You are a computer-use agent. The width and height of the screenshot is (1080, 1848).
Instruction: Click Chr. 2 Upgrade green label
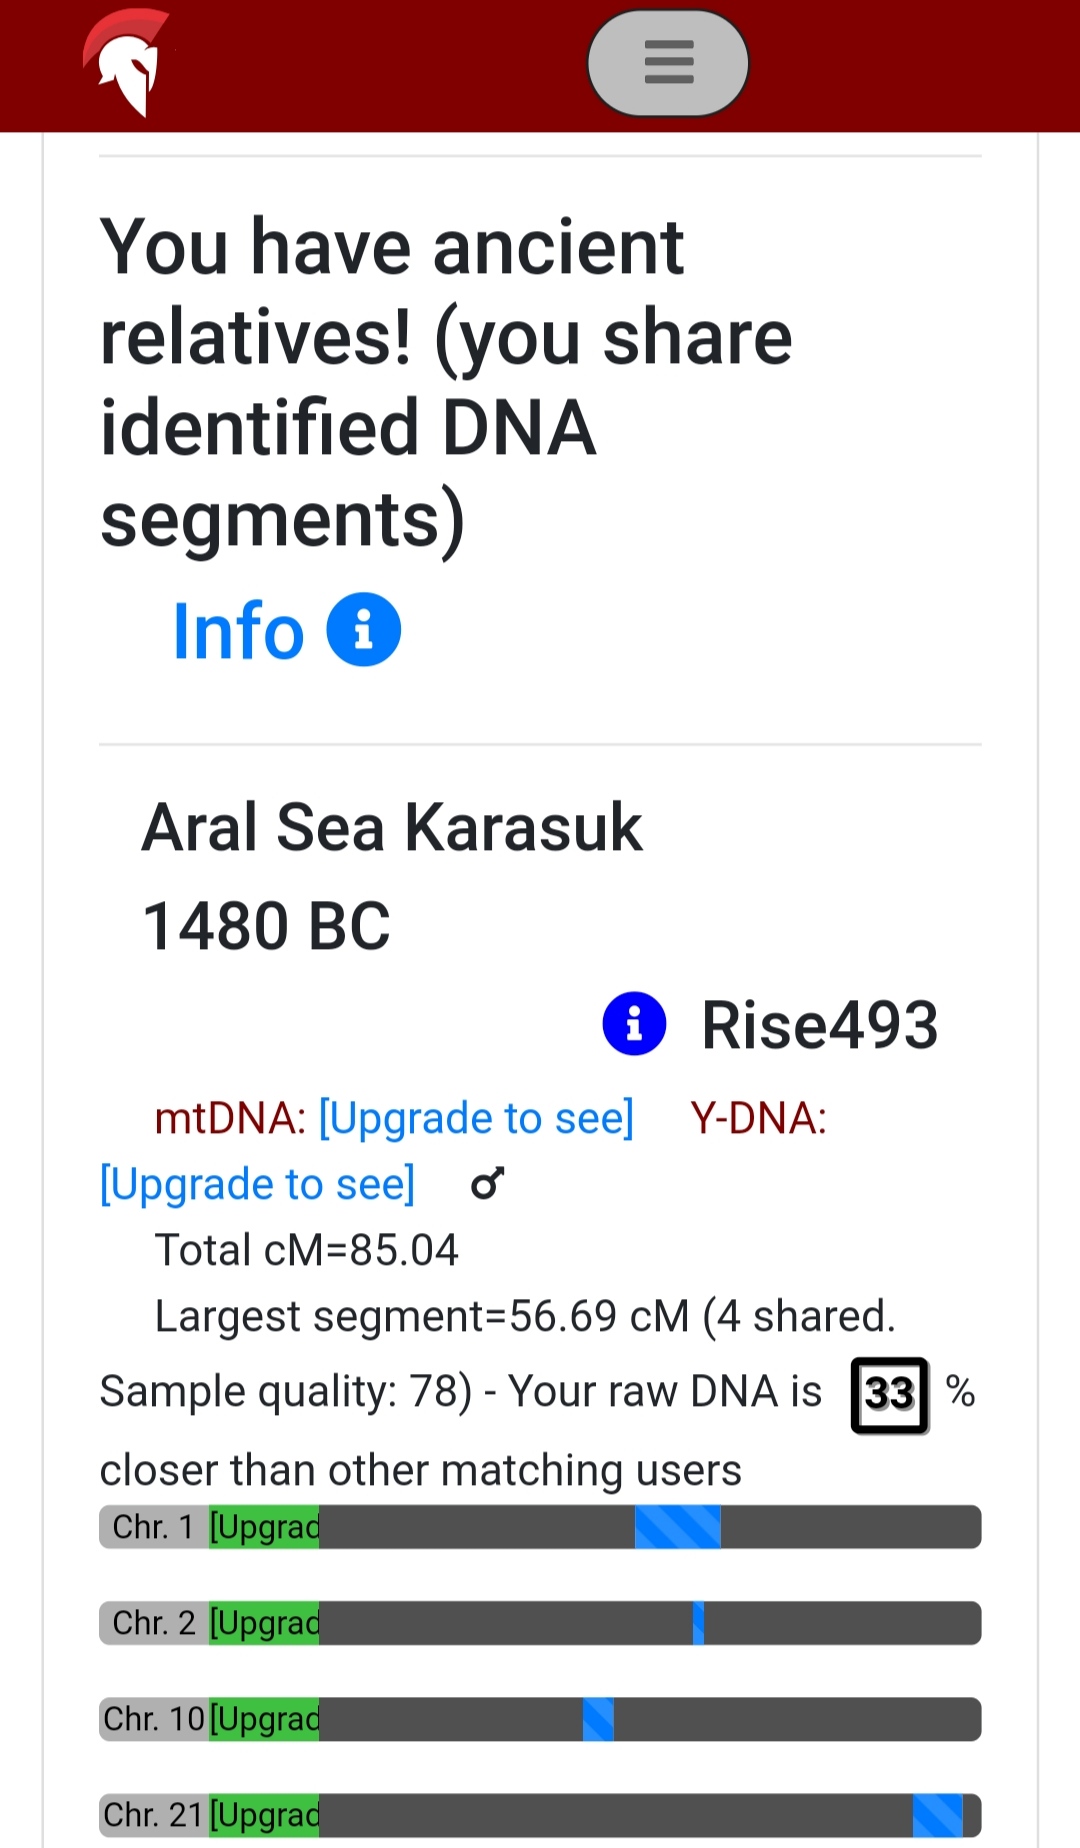click(264, 1623)
